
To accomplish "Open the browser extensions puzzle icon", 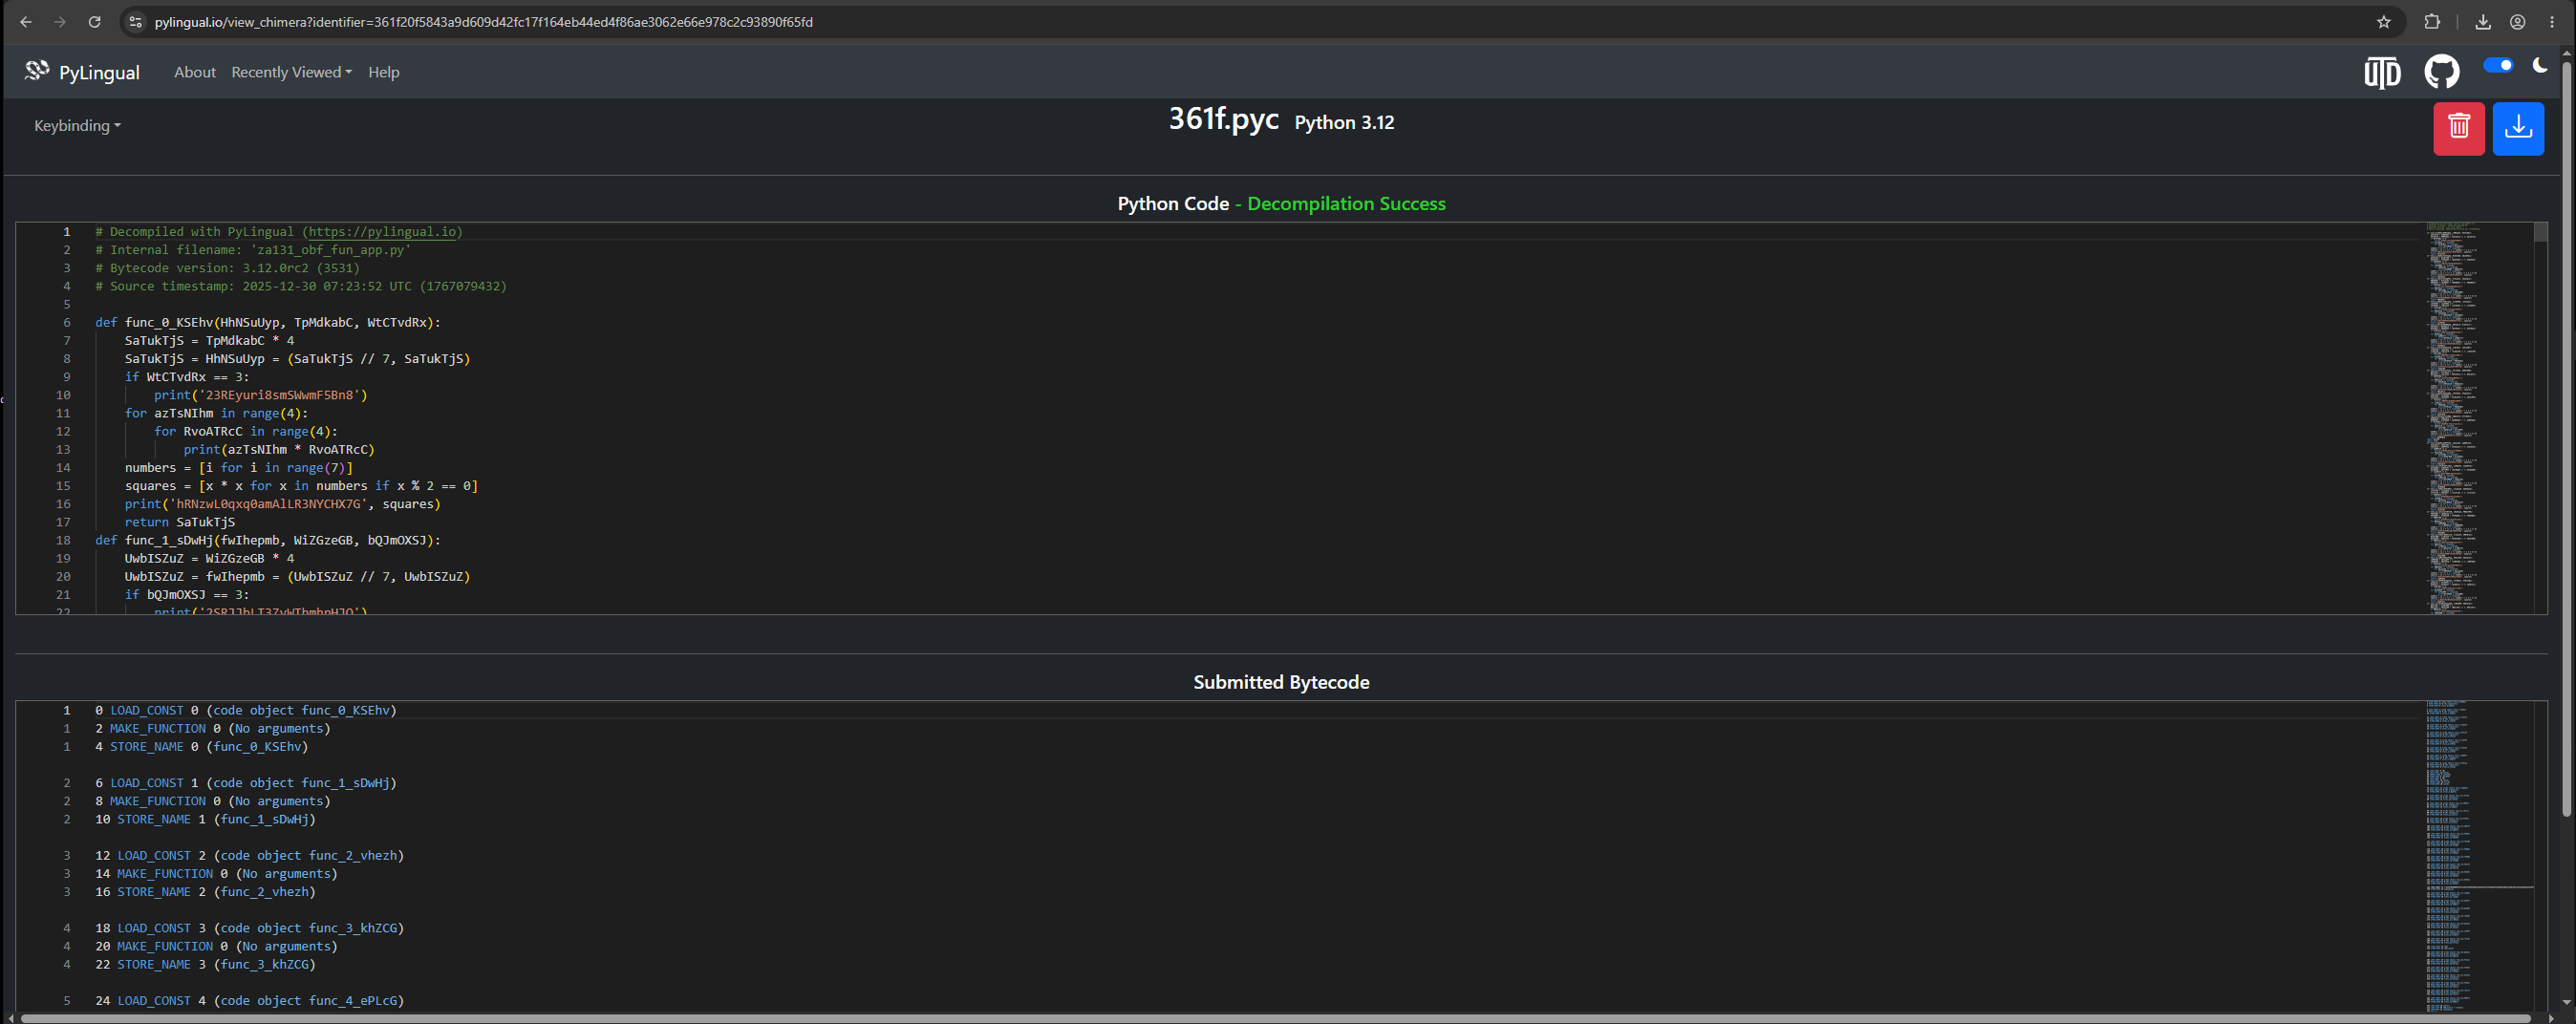I will tap(2432, 22).
